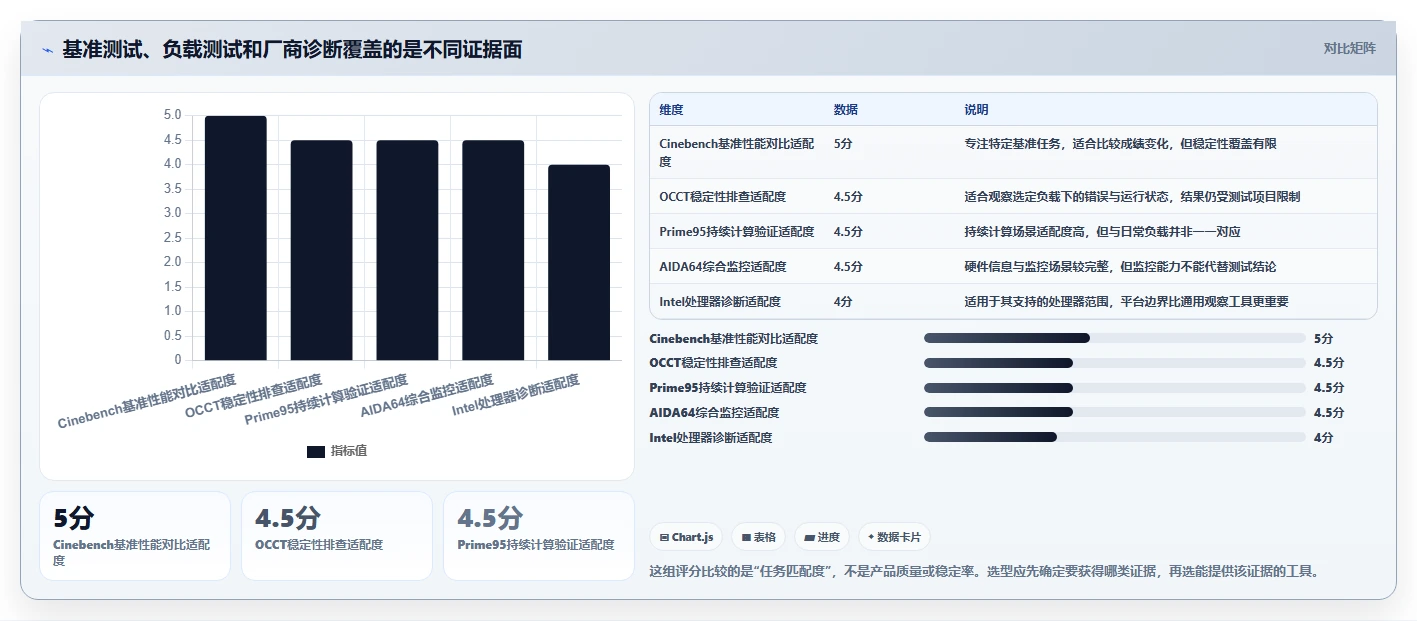Click the AIDA64综合监控适配度 progress bar
1417x621 pixels.
[1115, 412]
